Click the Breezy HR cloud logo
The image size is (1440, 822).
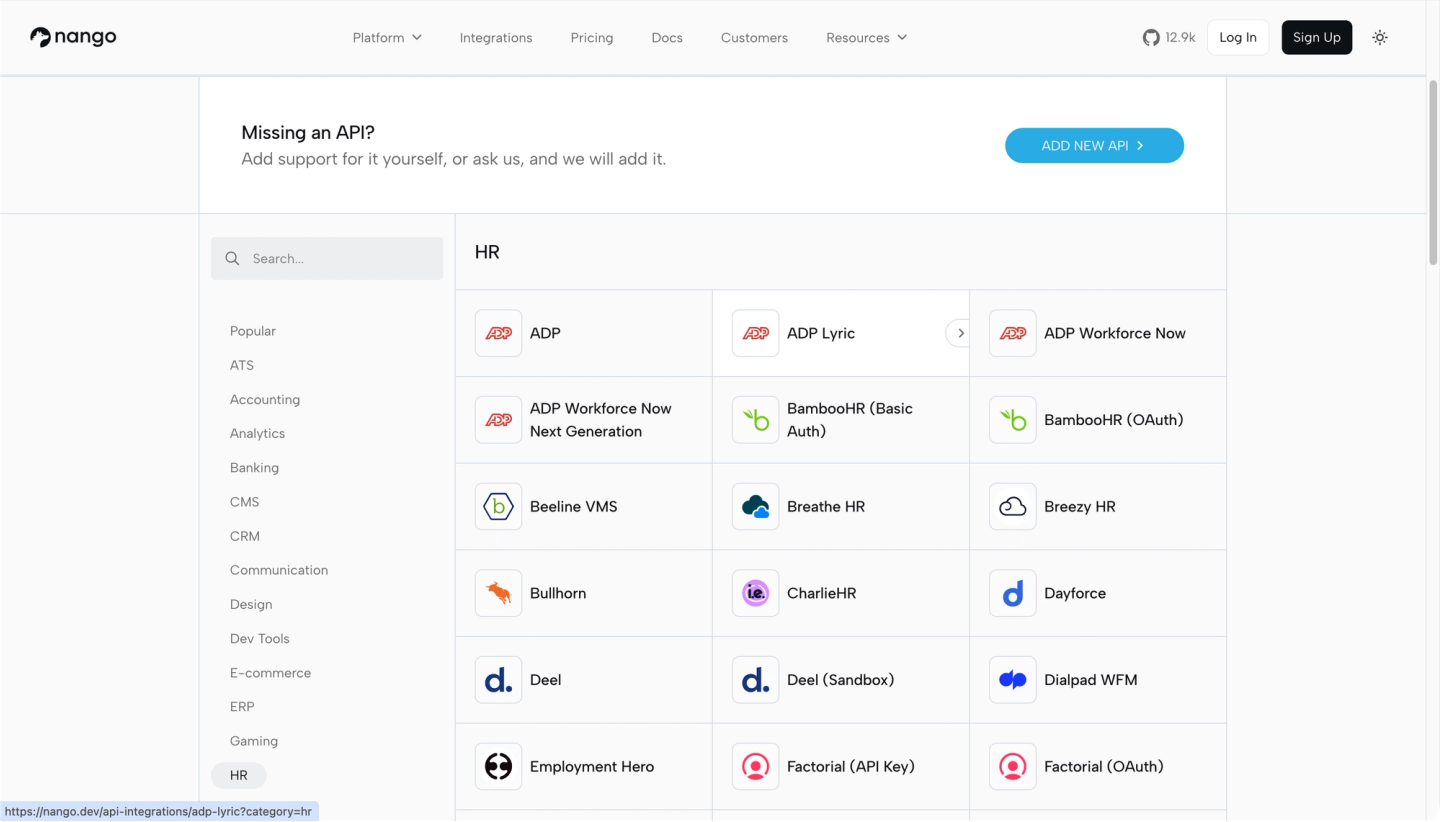[x=1012, y=507]
